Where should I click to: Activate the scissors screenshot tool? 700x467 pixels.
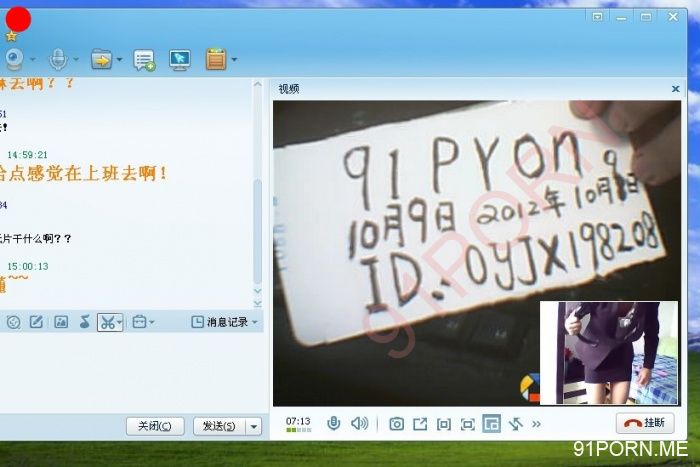click(x=107, y=322)
